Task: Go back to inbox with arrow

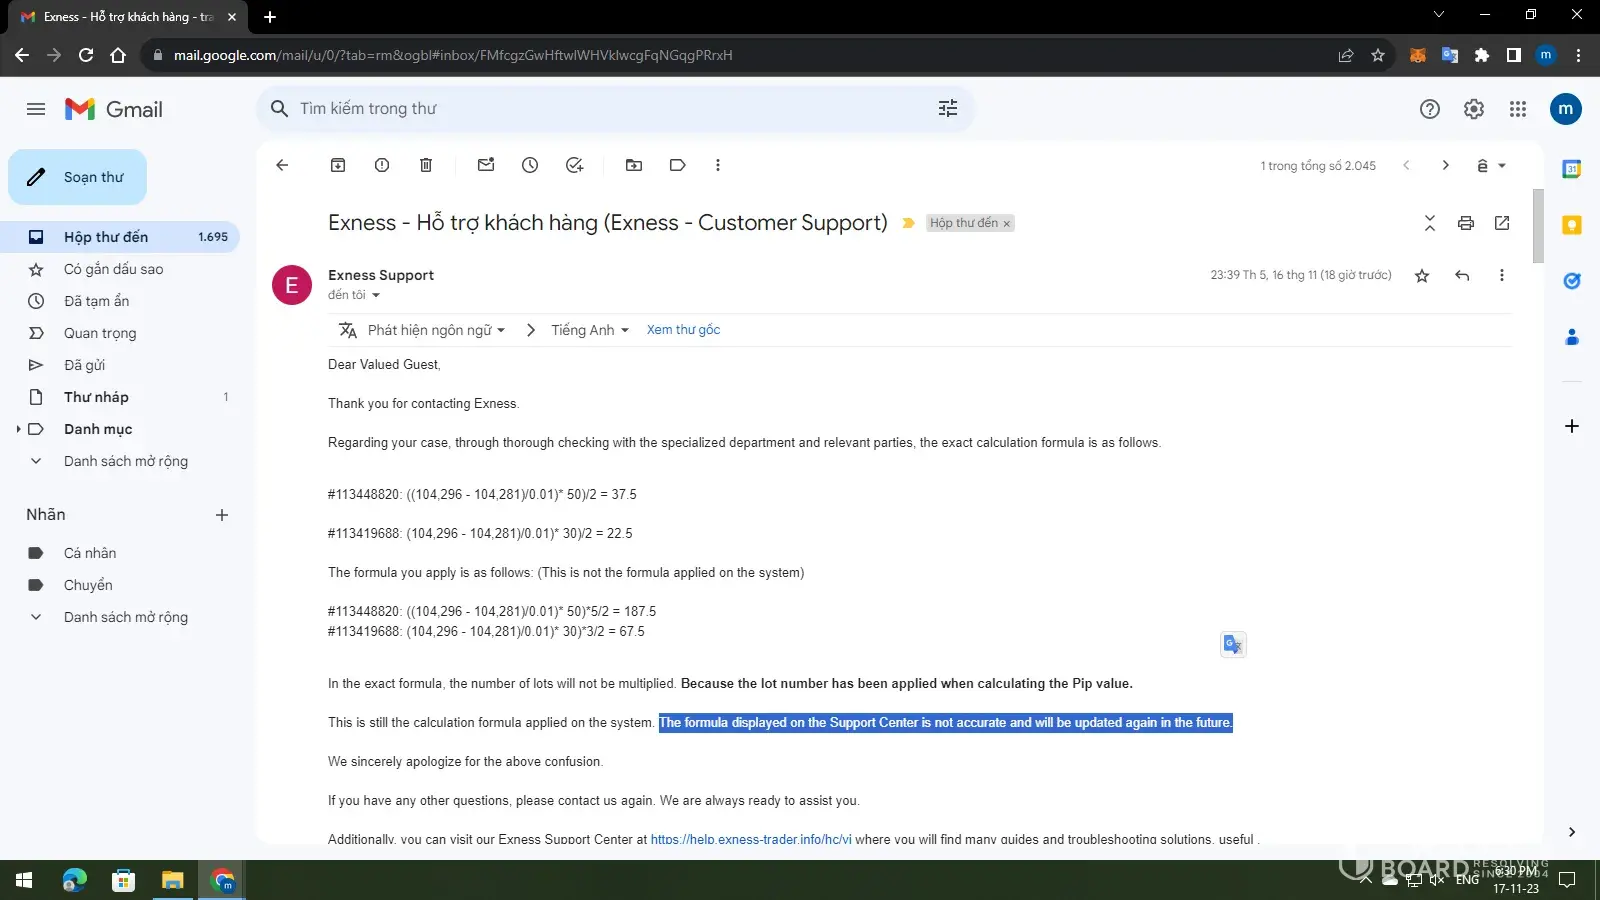Action: (282, 165)
